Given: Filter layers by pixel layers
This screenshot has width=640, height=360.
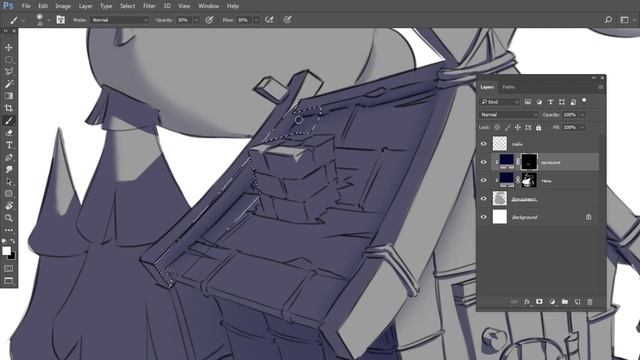Looking at the screenshot, I should click(528, 102).
